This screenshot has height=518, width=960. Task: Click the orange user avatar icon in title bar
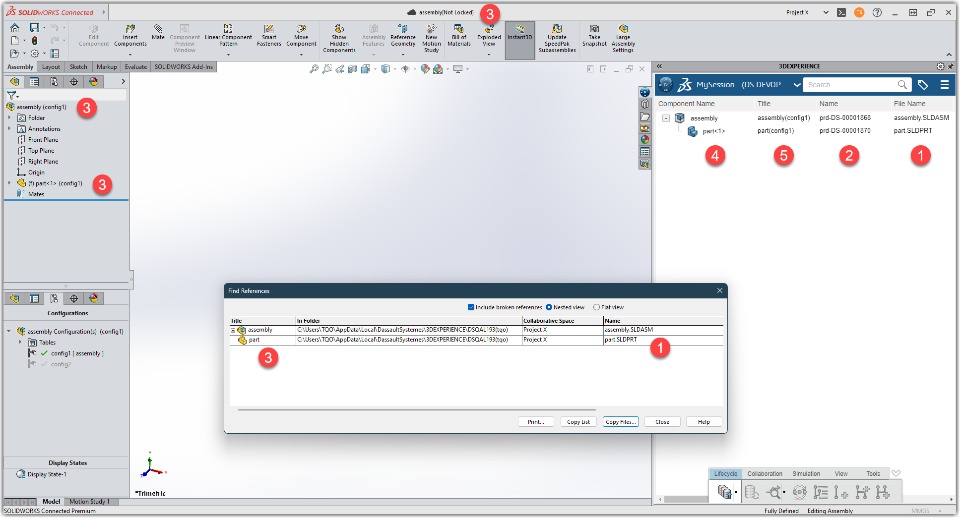(x=859, y=12)
